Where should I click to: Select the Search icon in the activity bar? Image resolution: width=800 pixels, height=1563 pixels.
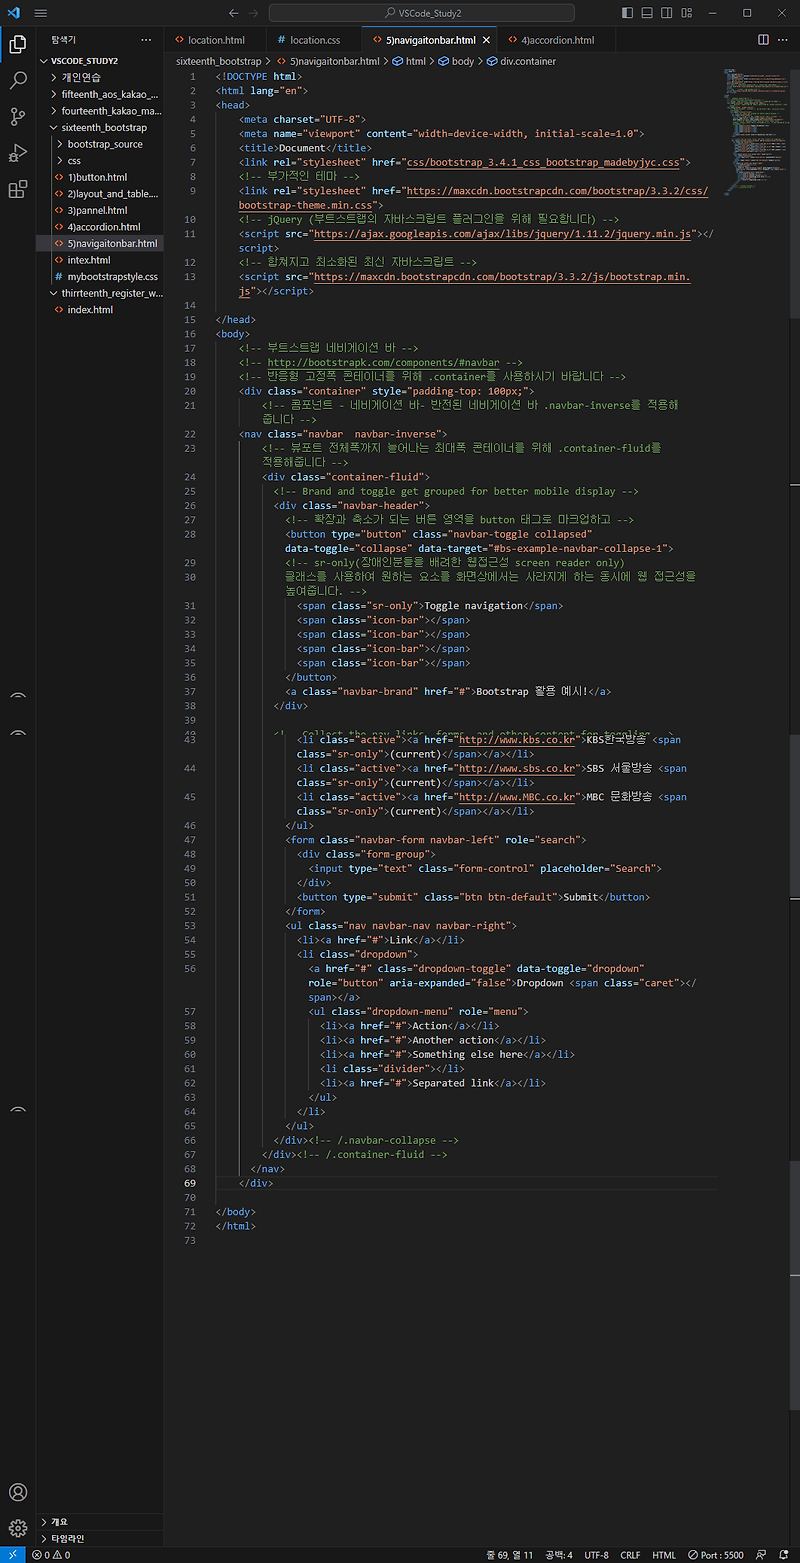coord(17,82)
